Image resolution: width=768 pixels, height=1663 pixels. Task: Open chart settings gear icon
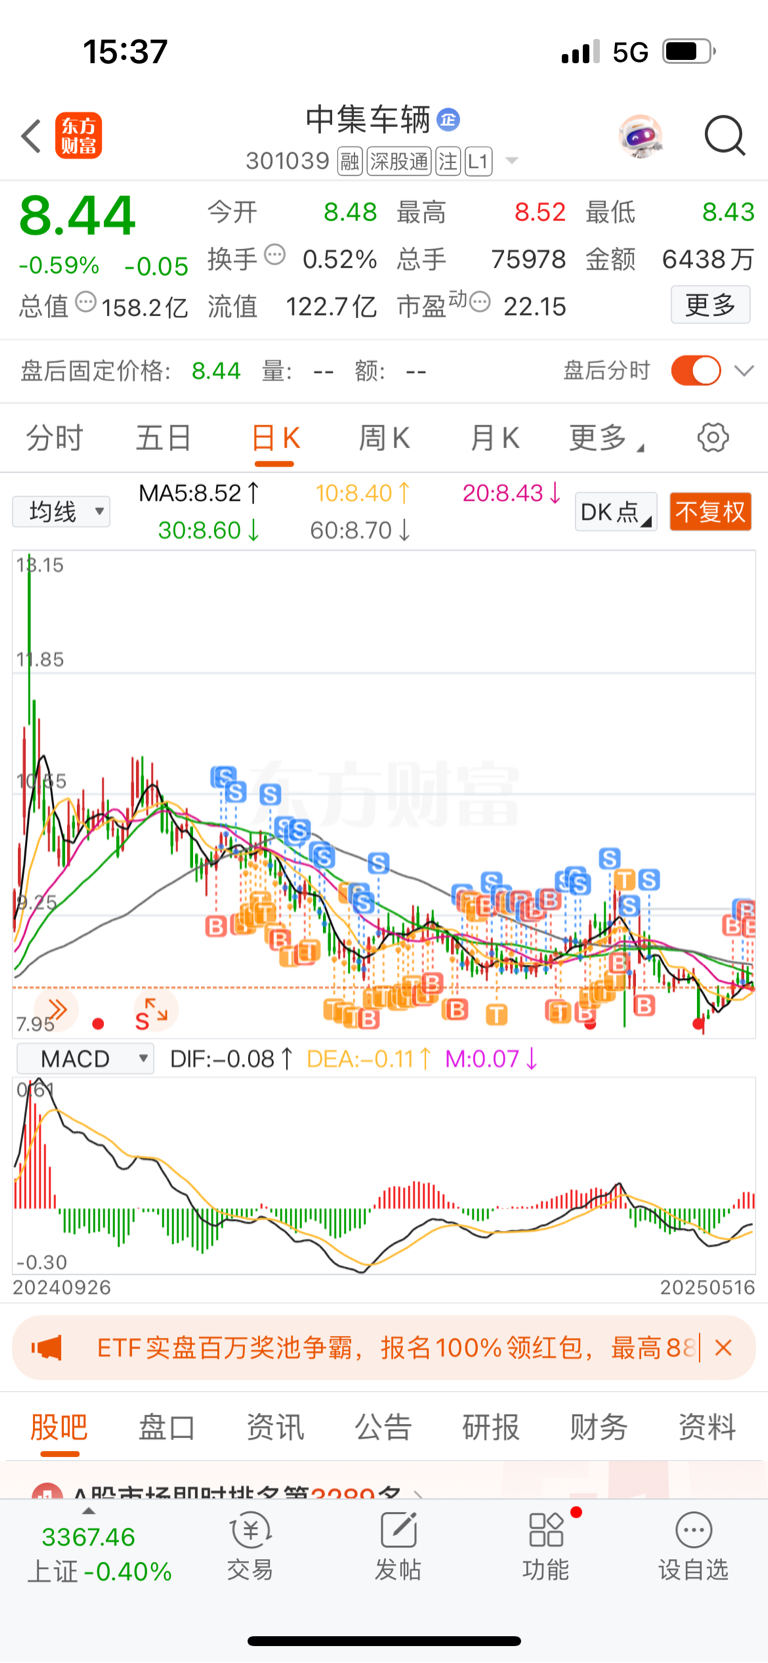pos(713,437)
